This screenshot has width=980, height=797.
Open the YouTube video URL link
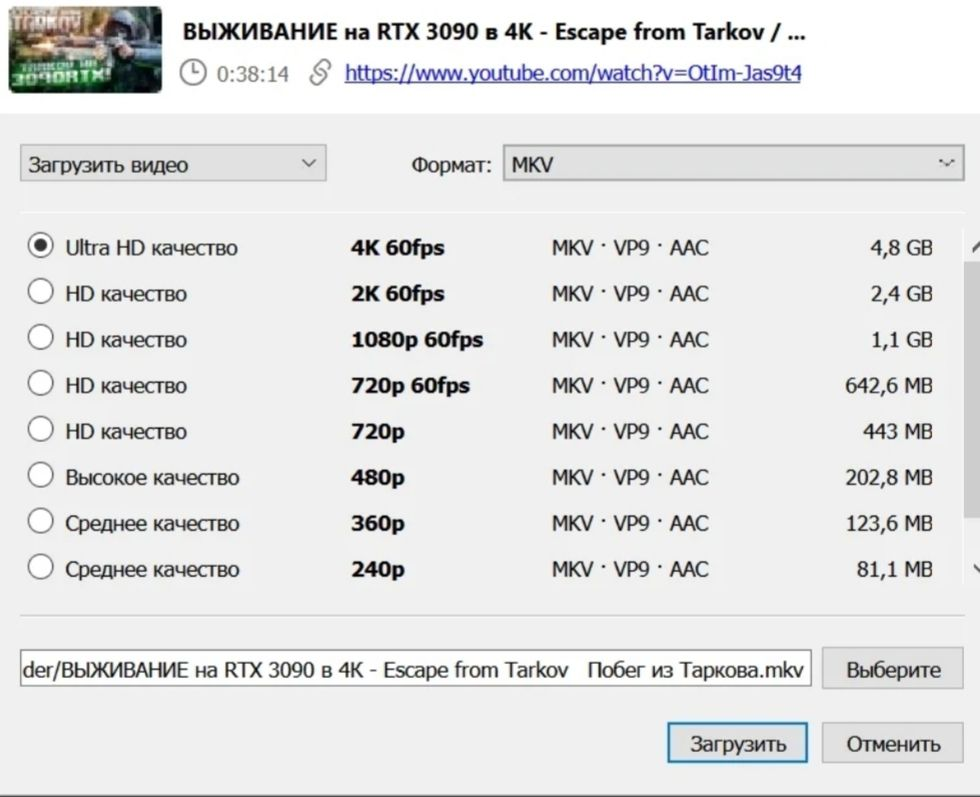click(x=572, y=73)
